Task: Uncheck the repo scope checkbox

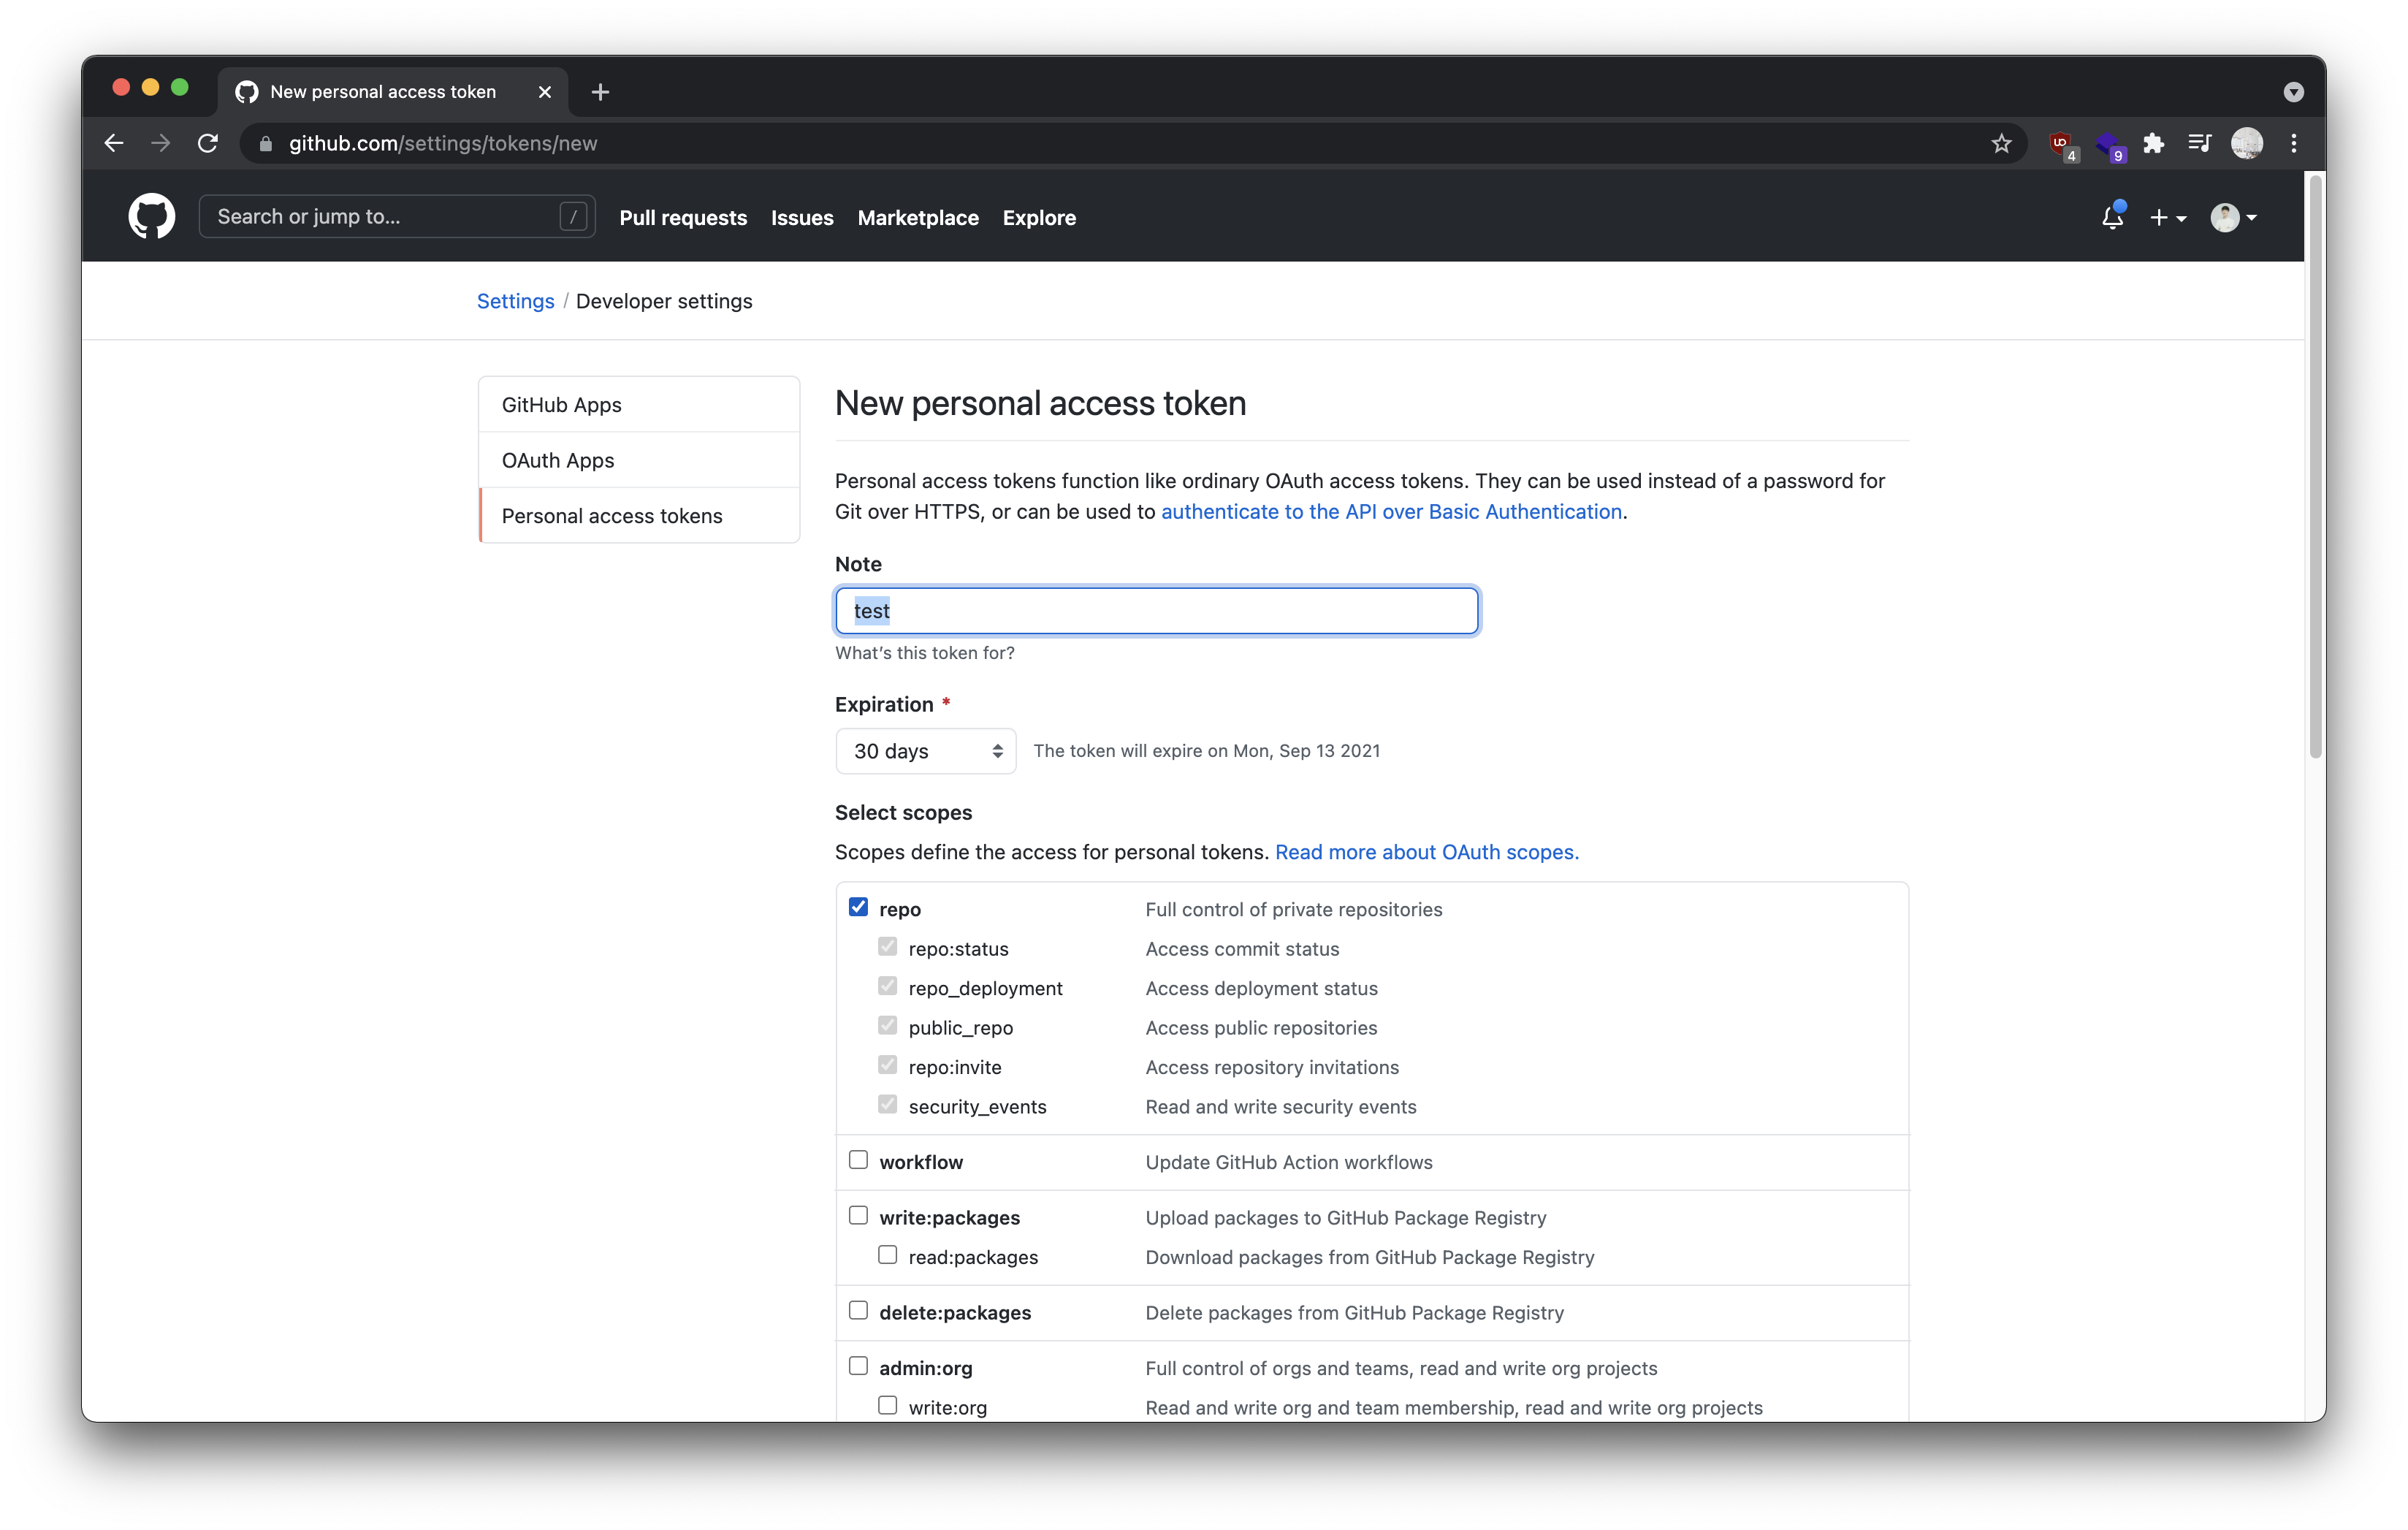Action: [x=858, y=907]
